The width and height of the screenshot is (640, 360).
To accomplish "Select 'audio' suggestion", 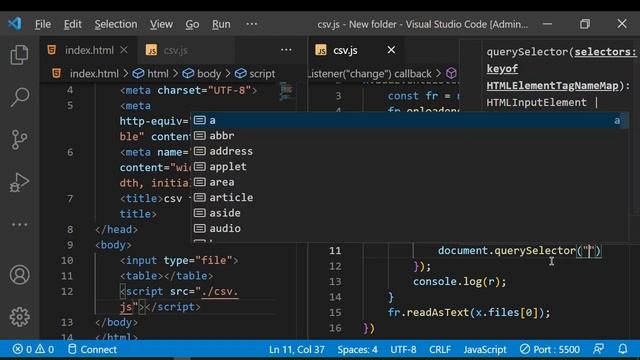I will [409, 229].
